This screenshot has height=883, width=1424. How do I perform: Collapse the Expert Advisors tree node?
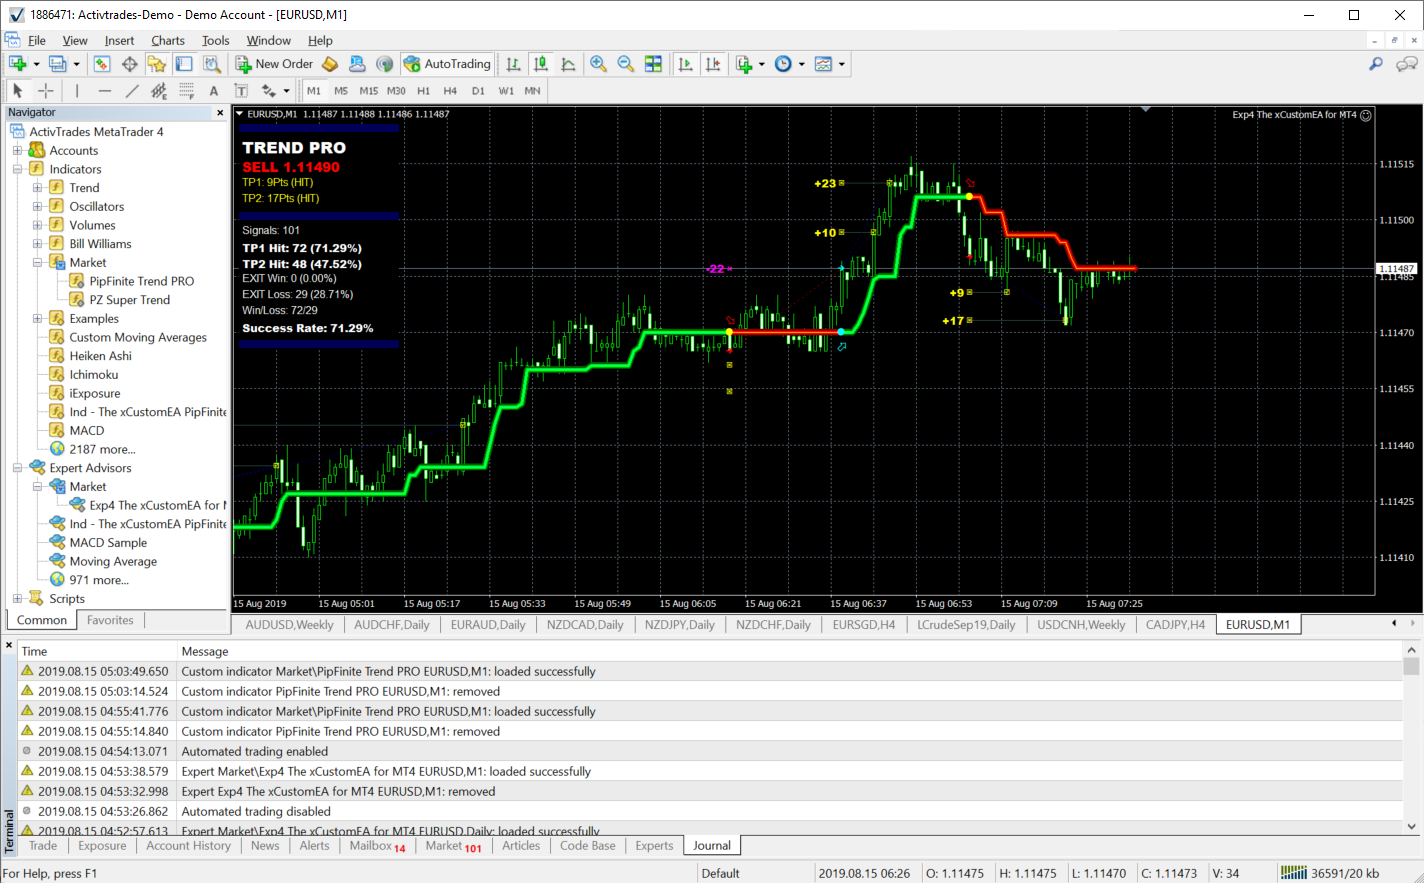[17, 468]
